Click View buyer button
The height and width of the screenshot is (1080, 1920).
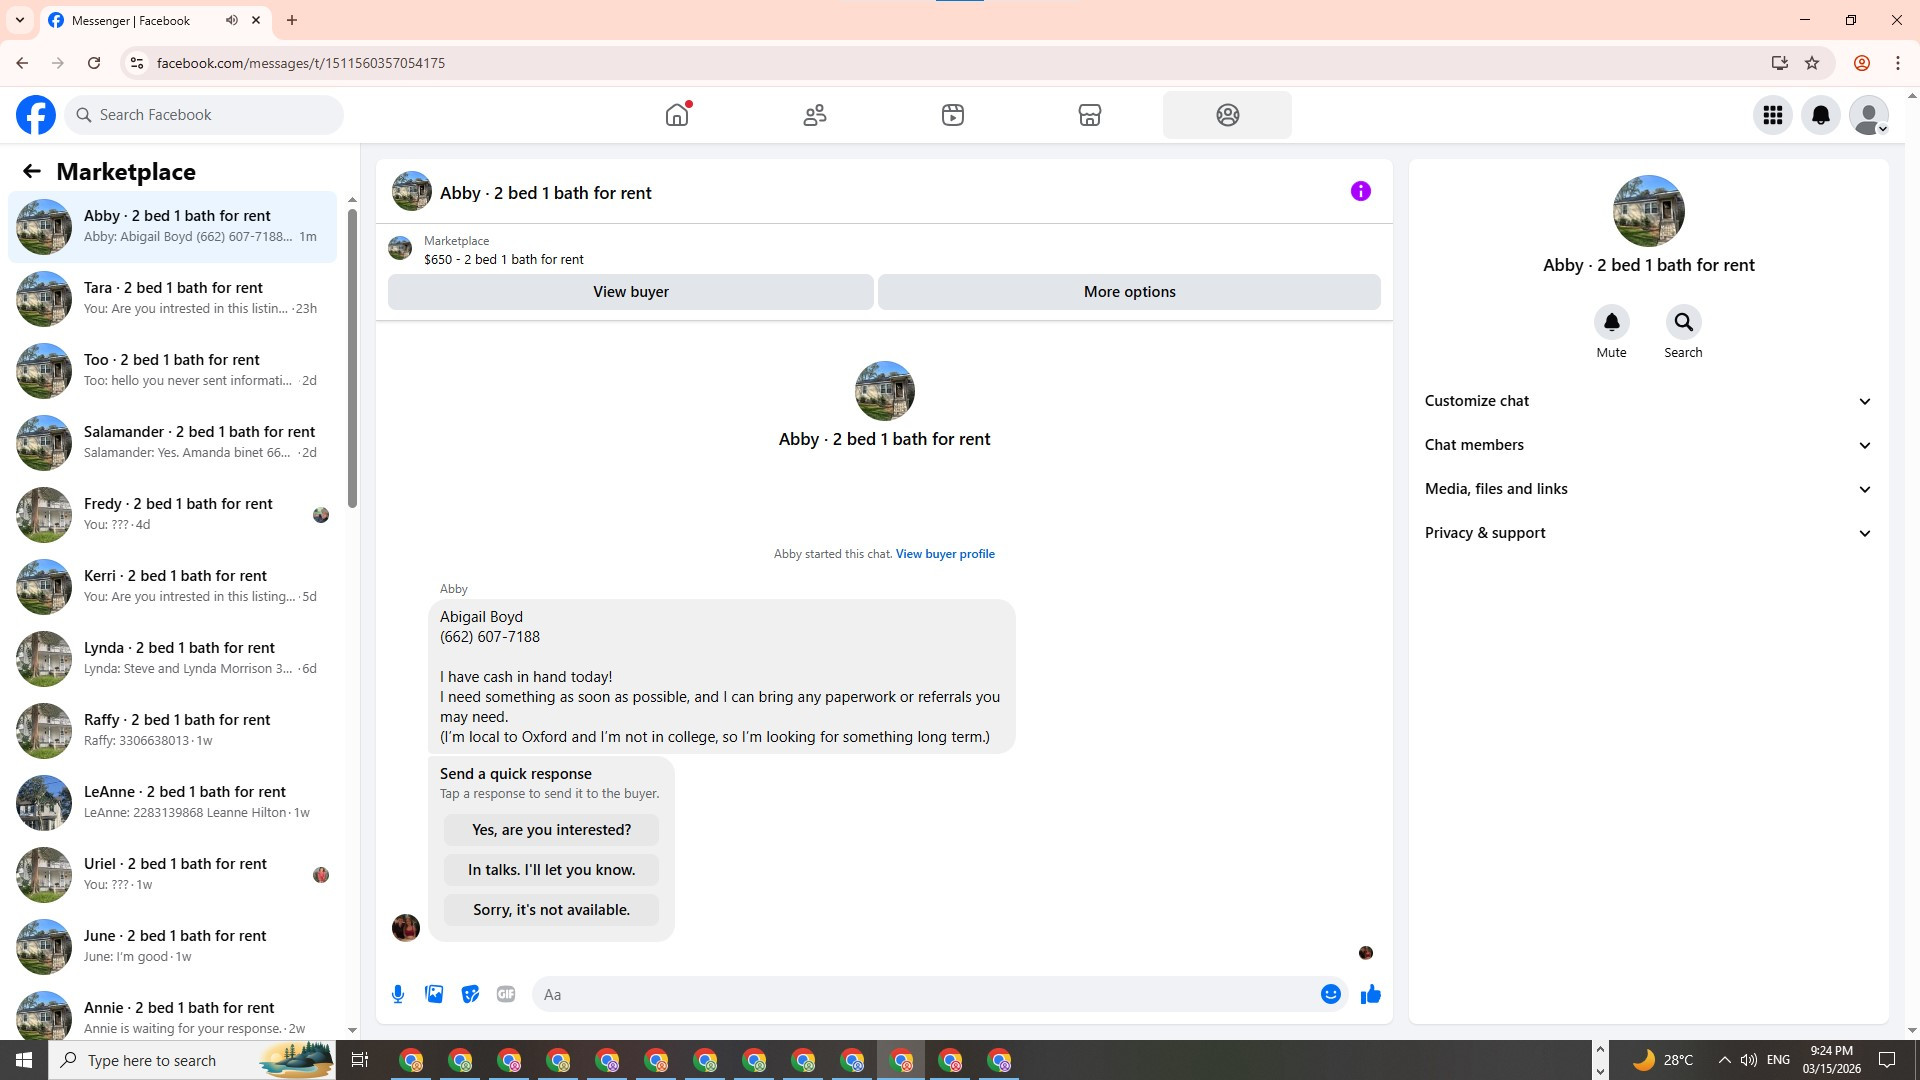tap(631, 292)
